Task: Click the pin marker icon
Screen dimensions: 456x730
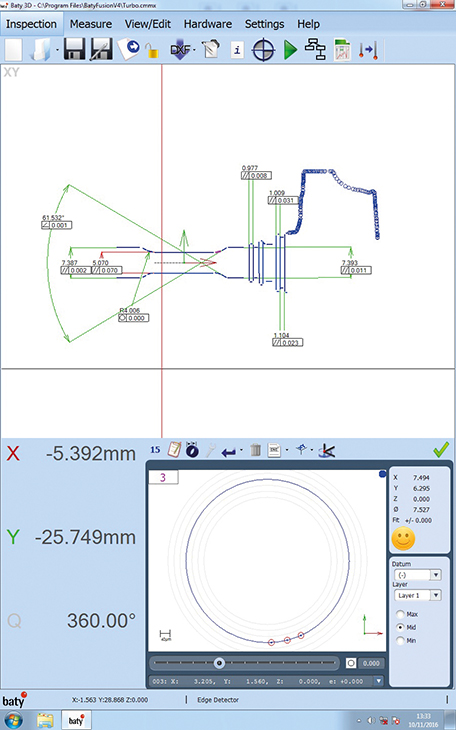Action: 301,449
